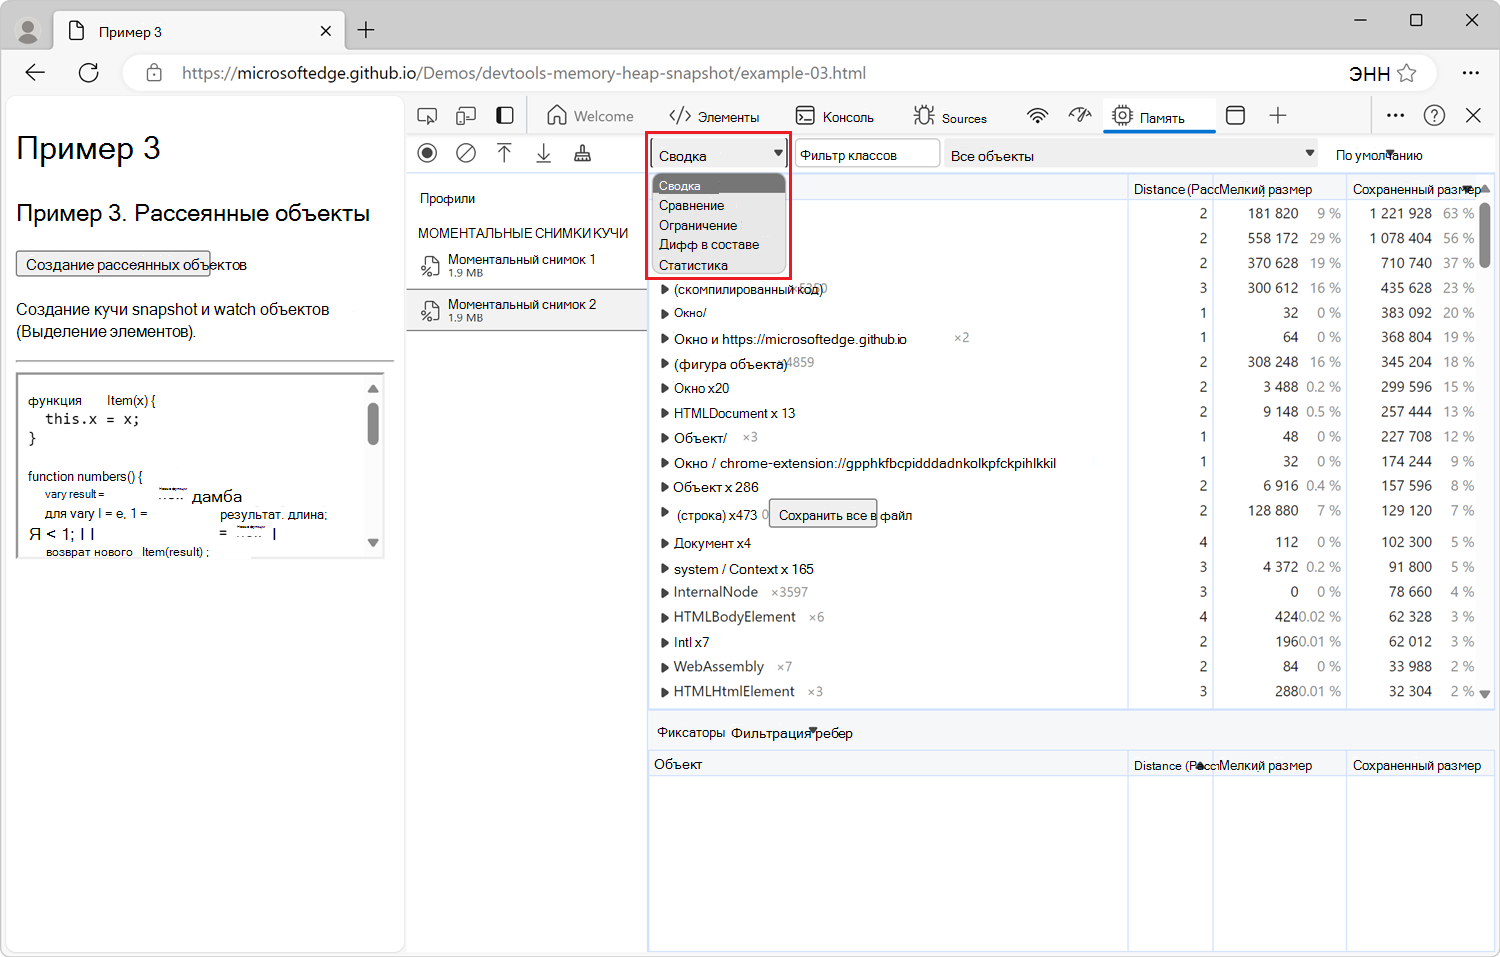Expand the HTMLDocument x 13 row
Screen dimensions: 1500x957
click(665, 413)
